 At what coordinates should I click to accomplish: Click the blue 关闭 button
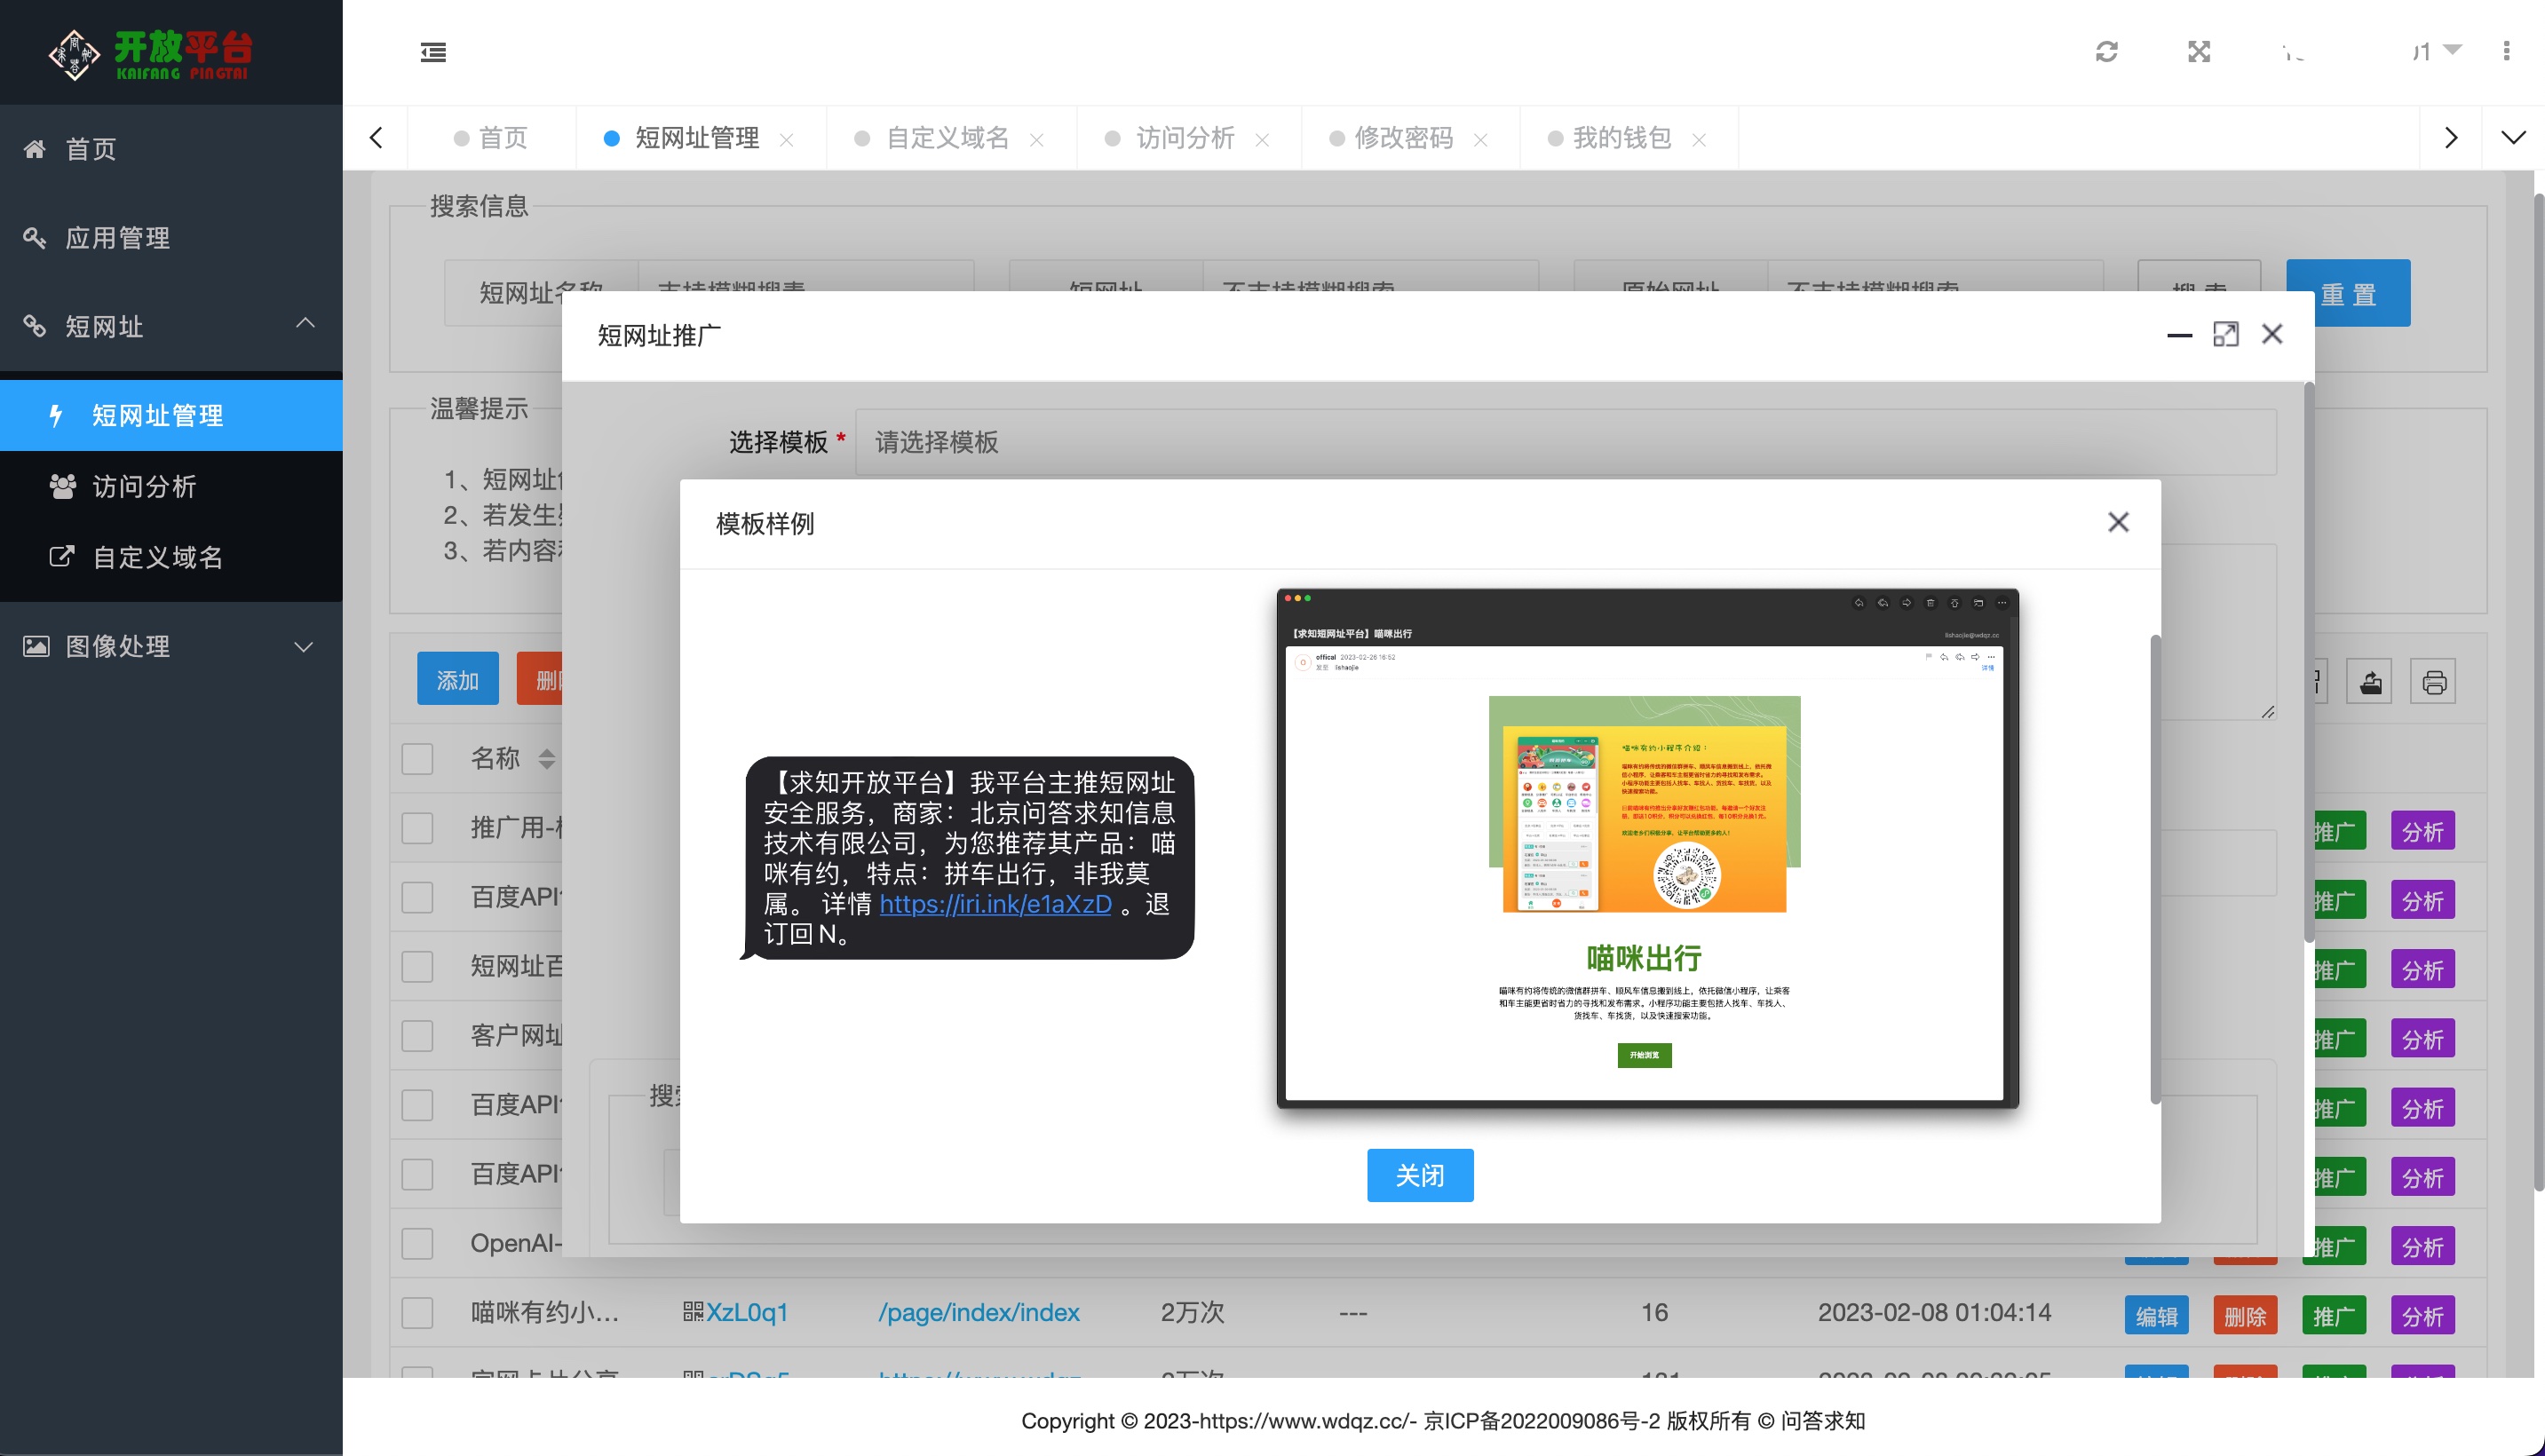(x=1419, y=1175)
